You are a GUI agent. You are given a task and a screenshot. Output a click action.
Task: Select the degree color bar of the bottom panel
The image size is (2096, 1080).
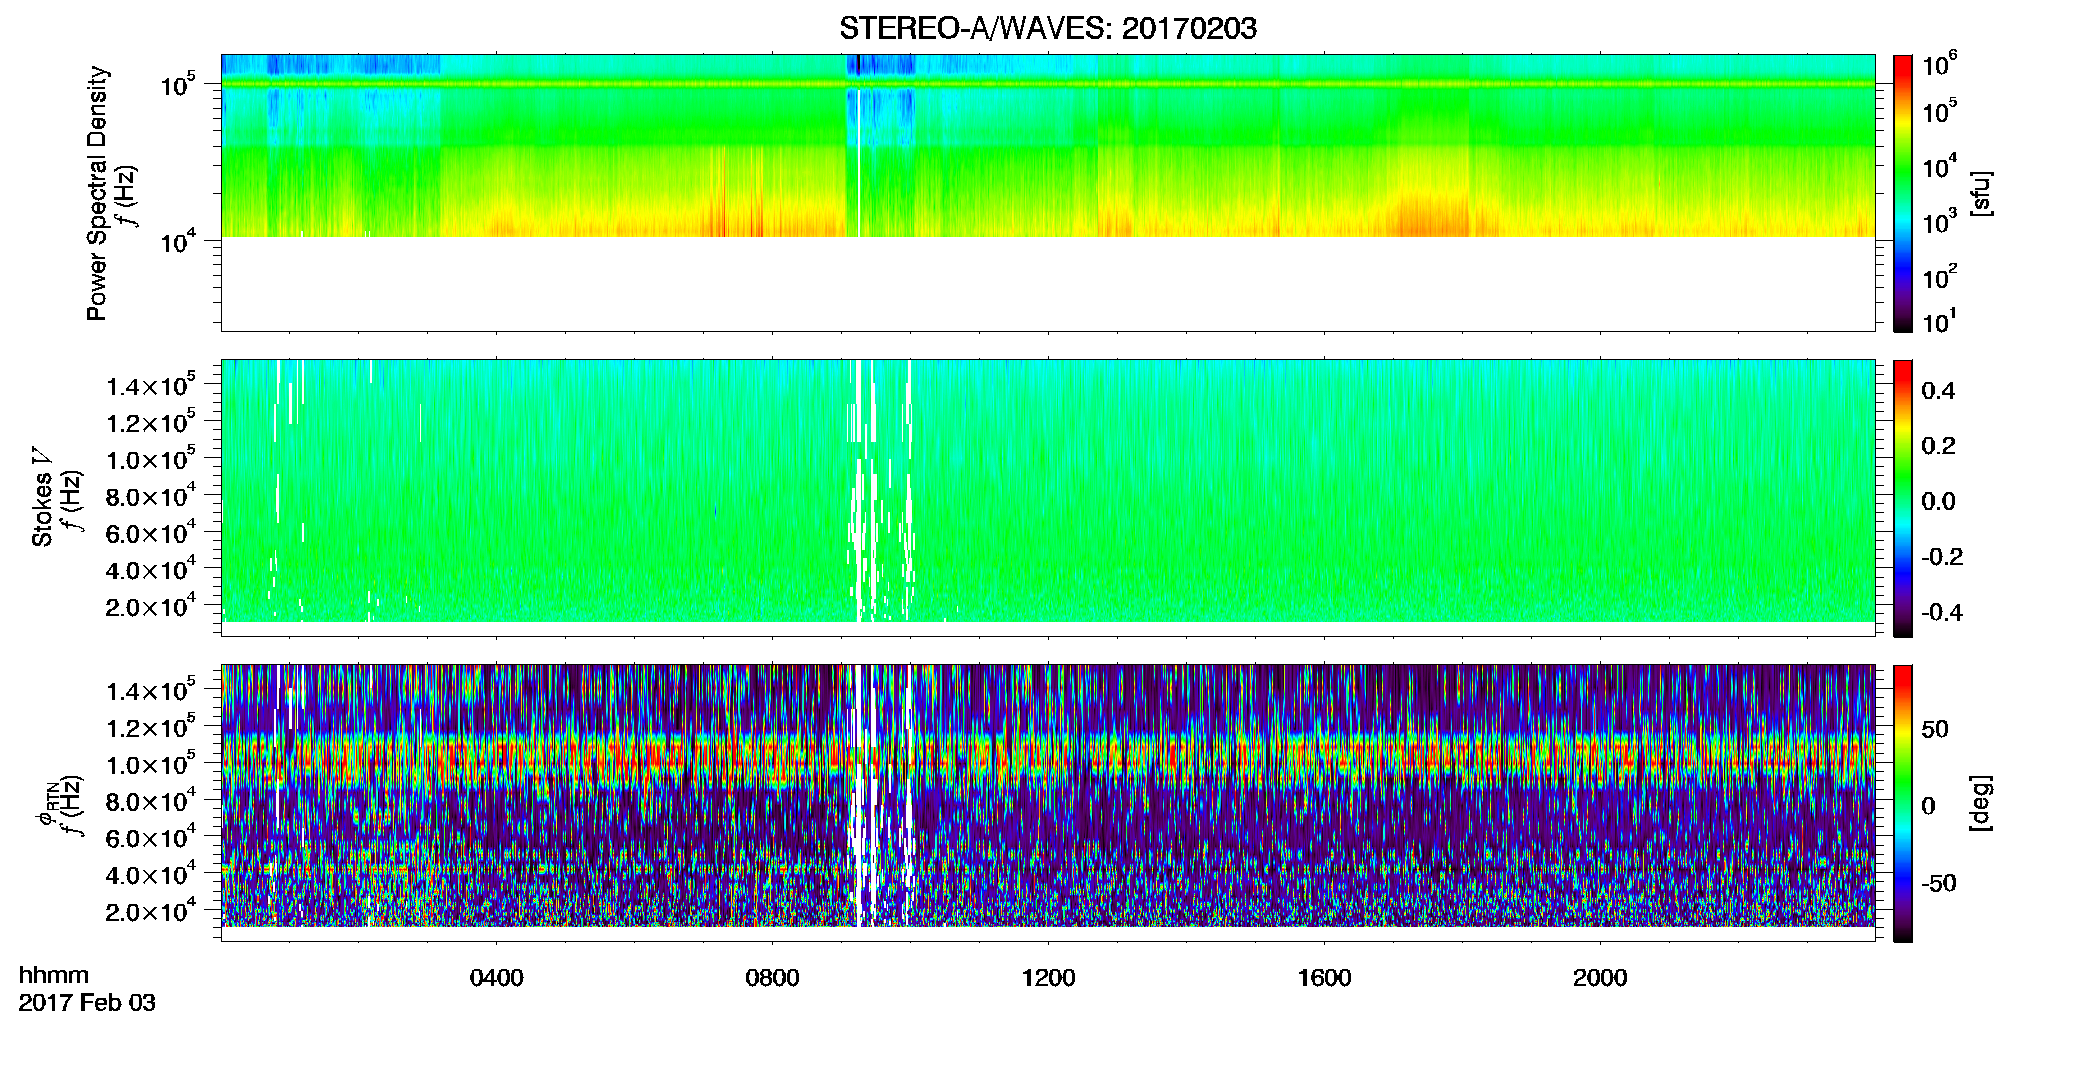coord(1902,803)
